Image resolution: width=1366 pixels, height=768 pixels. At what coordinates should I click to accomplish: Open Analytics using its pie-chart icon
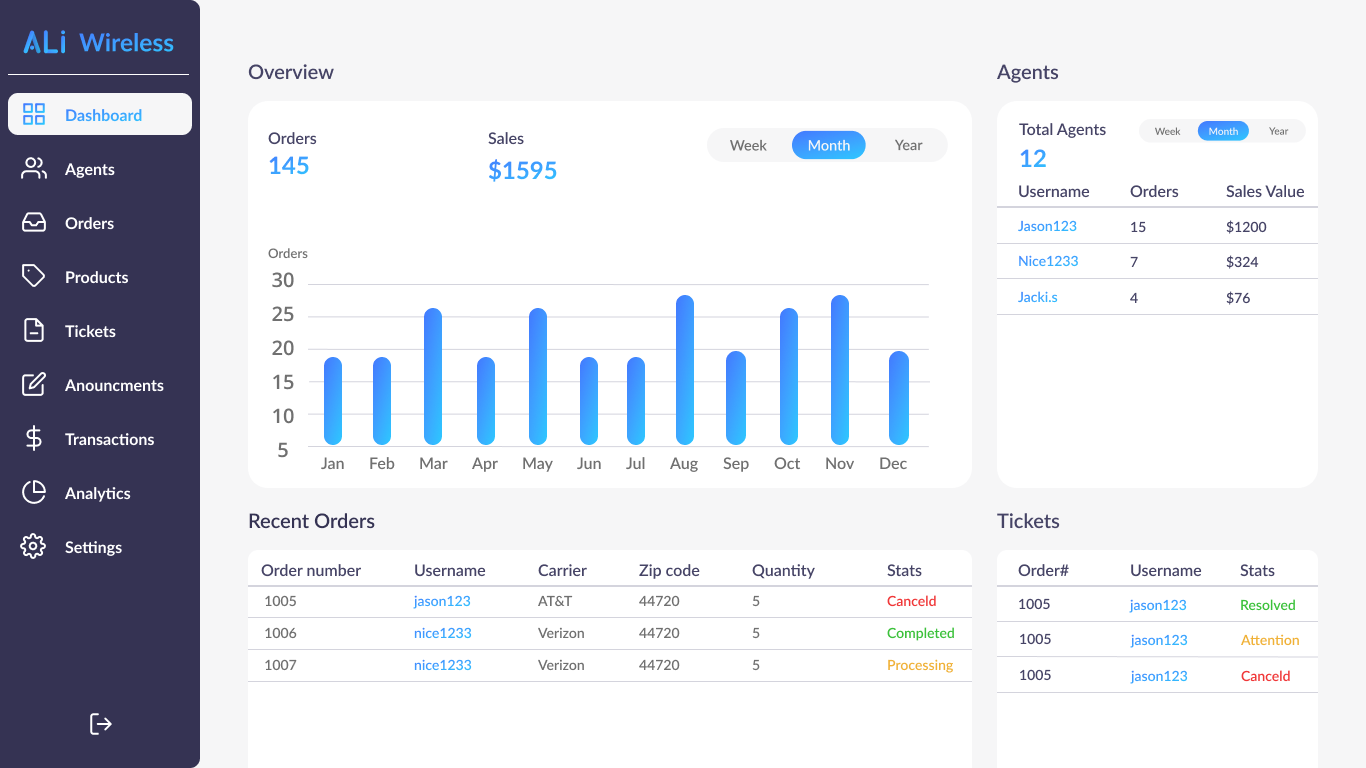pos(33,493)
